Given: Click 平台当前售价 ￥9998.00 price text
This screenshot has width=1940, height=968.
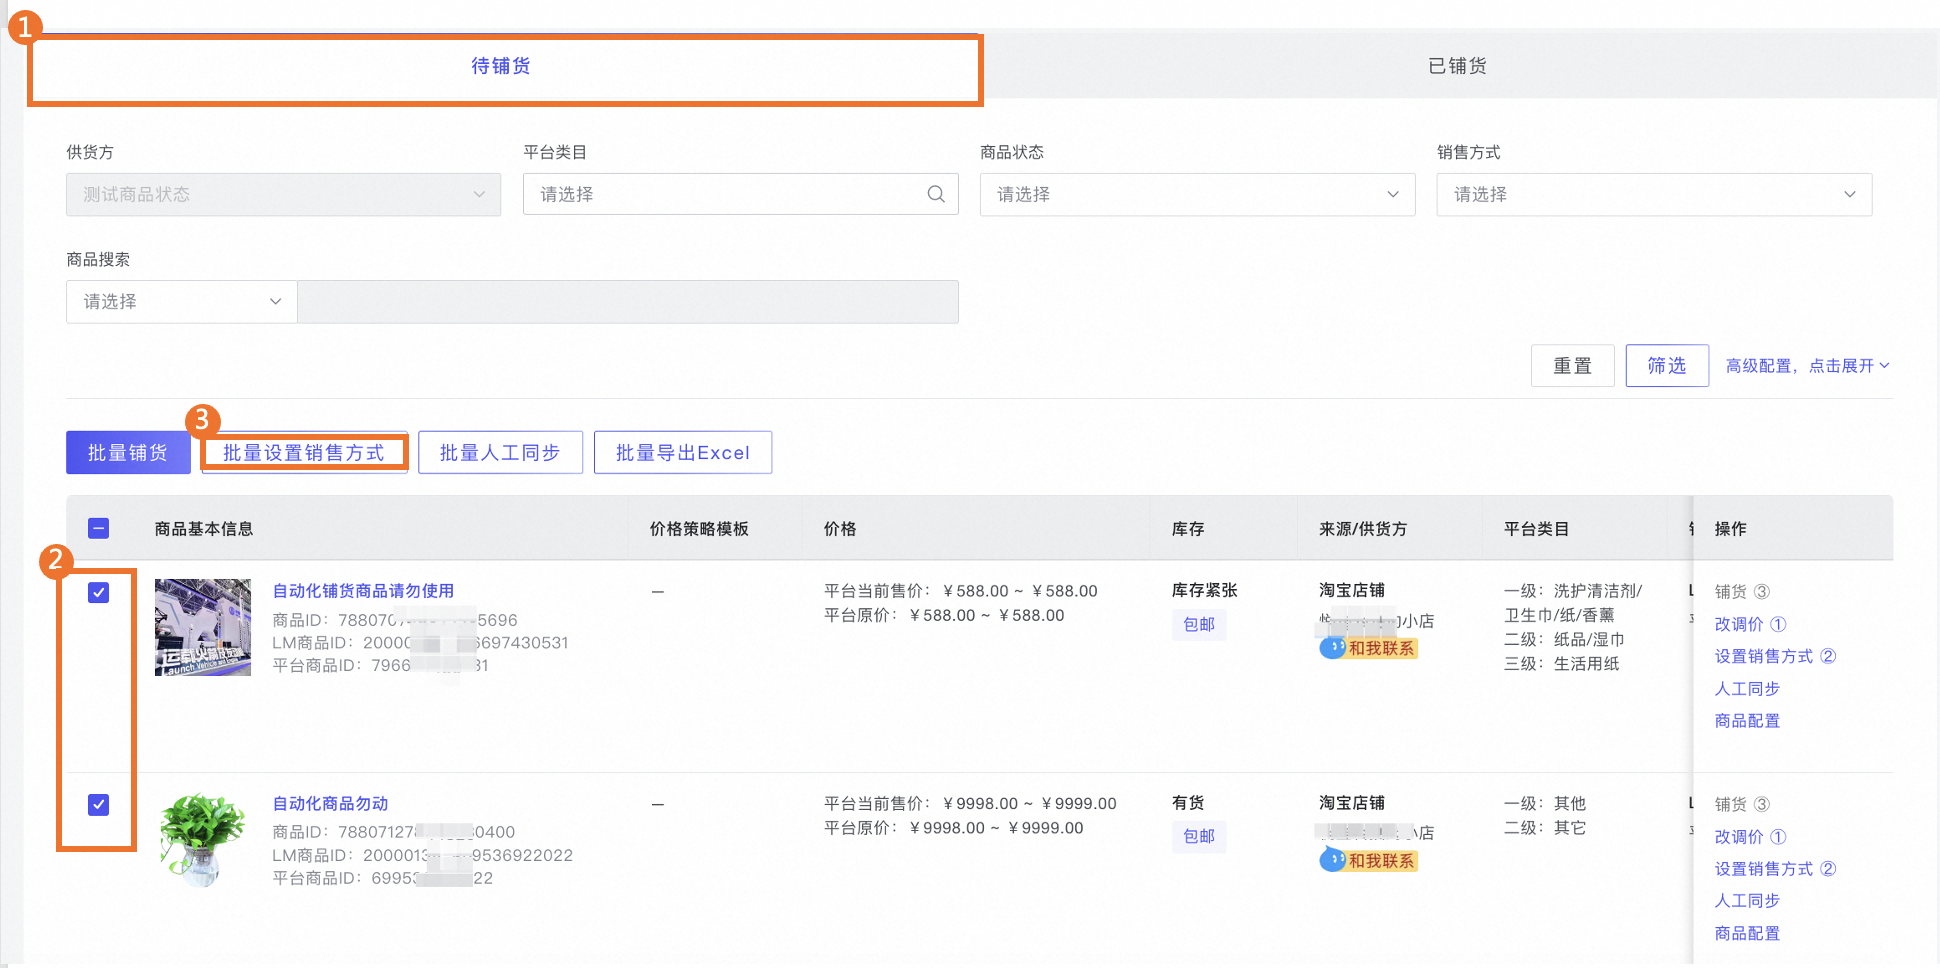Looking at the screenshot, I should click(x=970, y=803).
